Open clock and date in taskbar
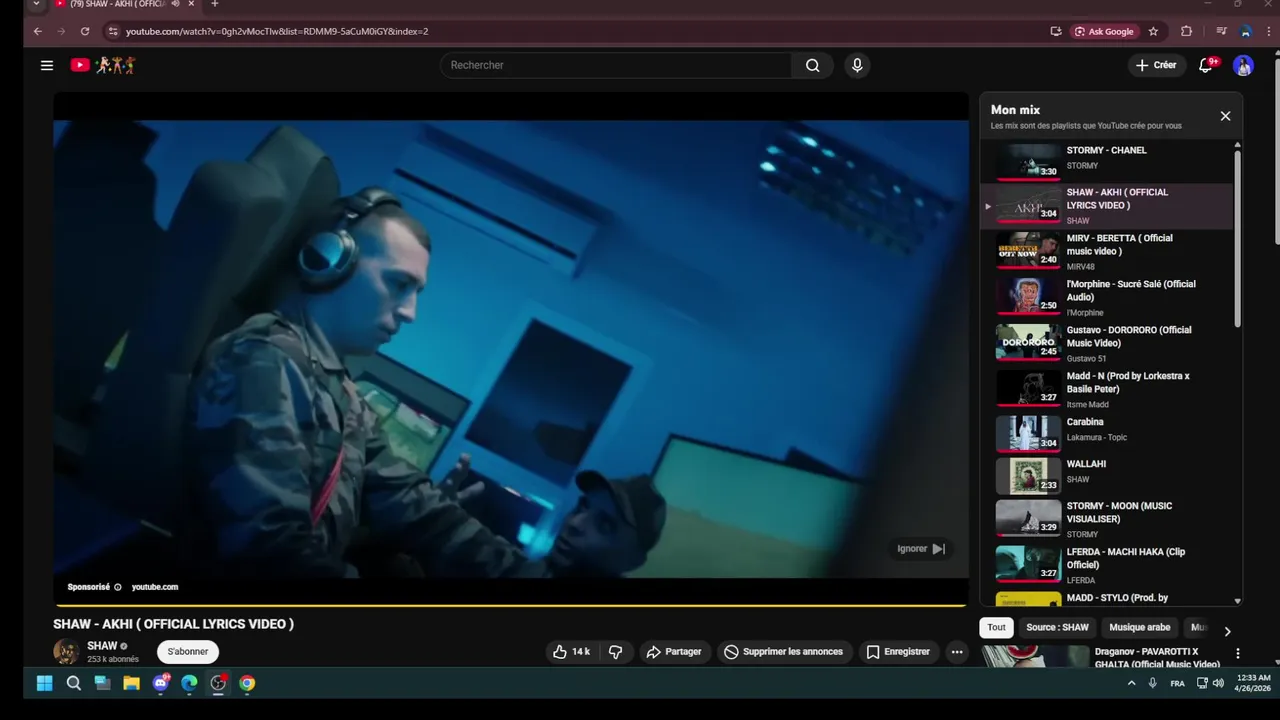The width and height of the screenshot is (1280, 720). (1253, 683)
